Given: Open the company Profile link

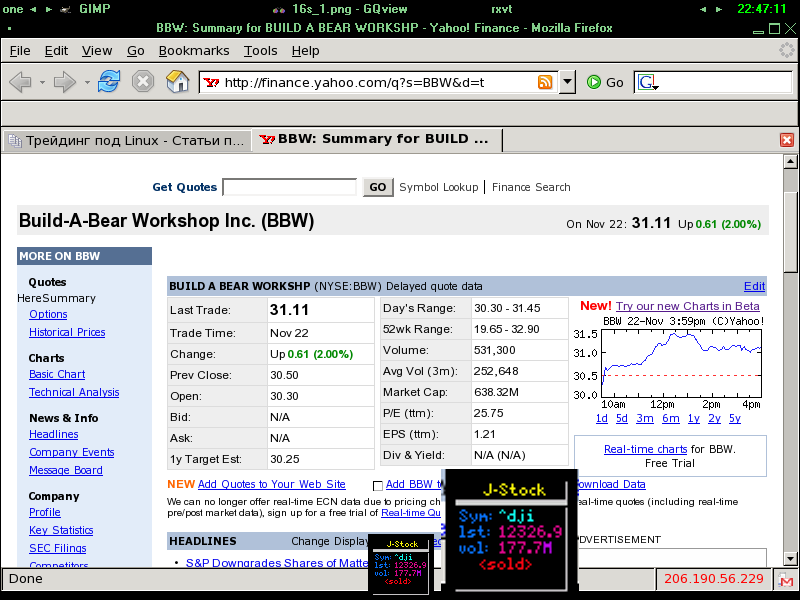Looking at the screenshot, I should pyautogui.click(x=45, y=512).
